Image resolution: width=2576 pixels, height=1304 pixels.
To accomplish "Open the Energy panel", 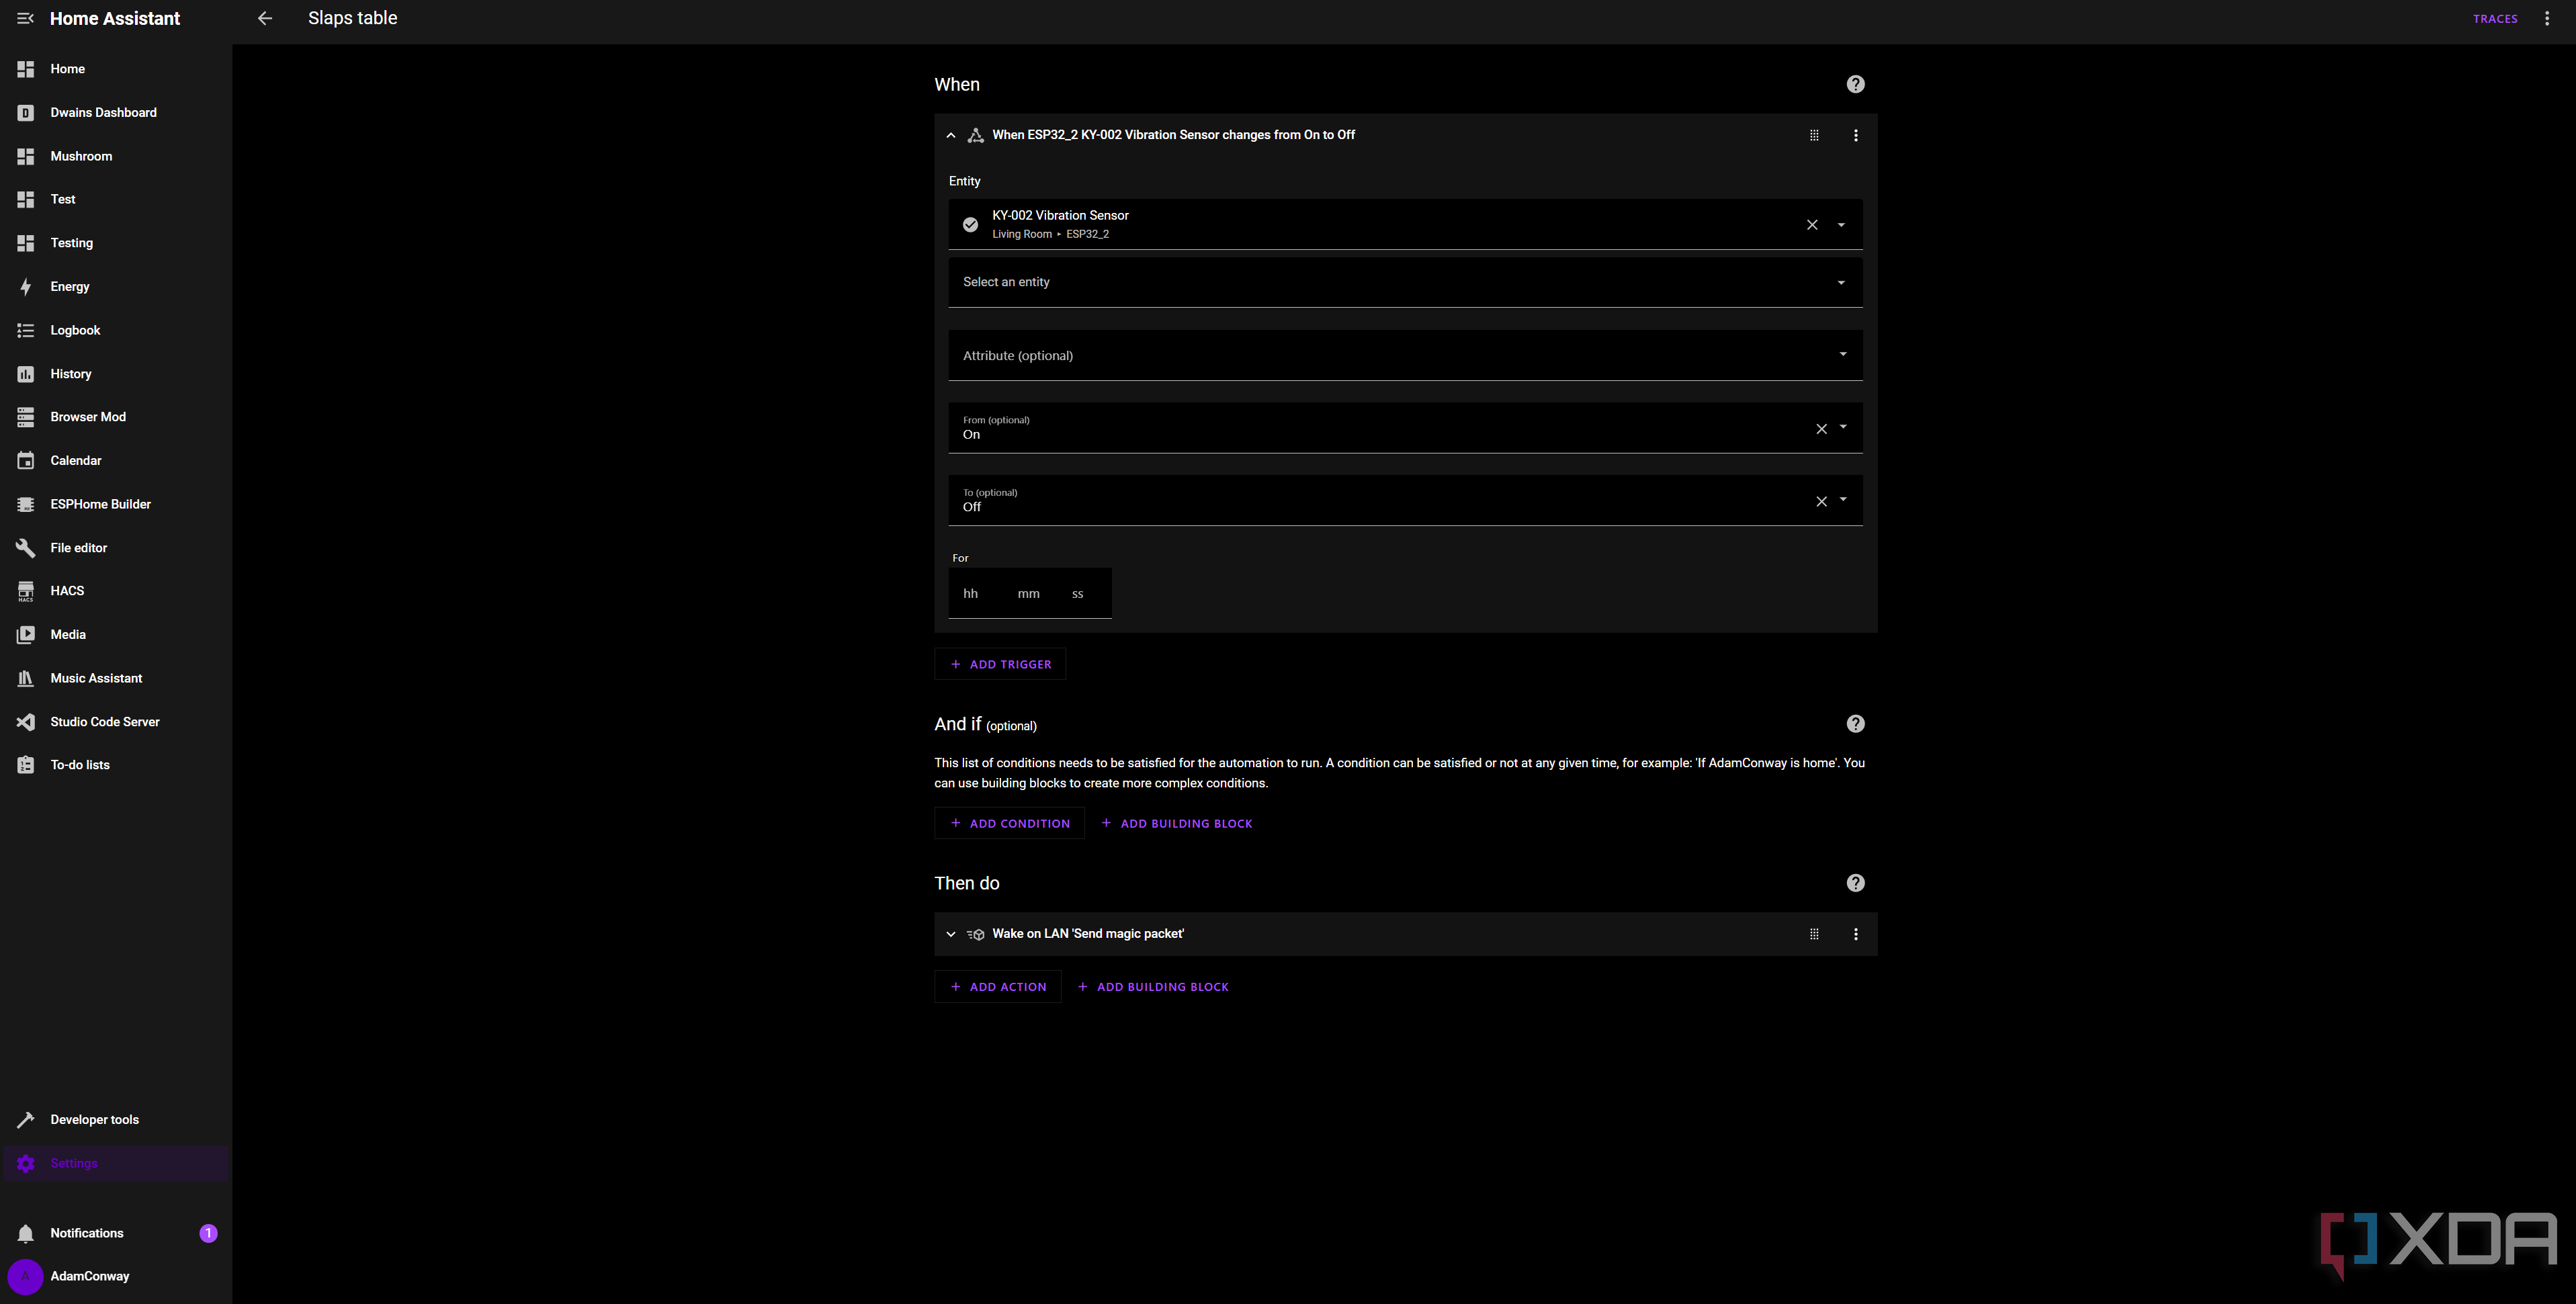I will (x=116, y=286).
